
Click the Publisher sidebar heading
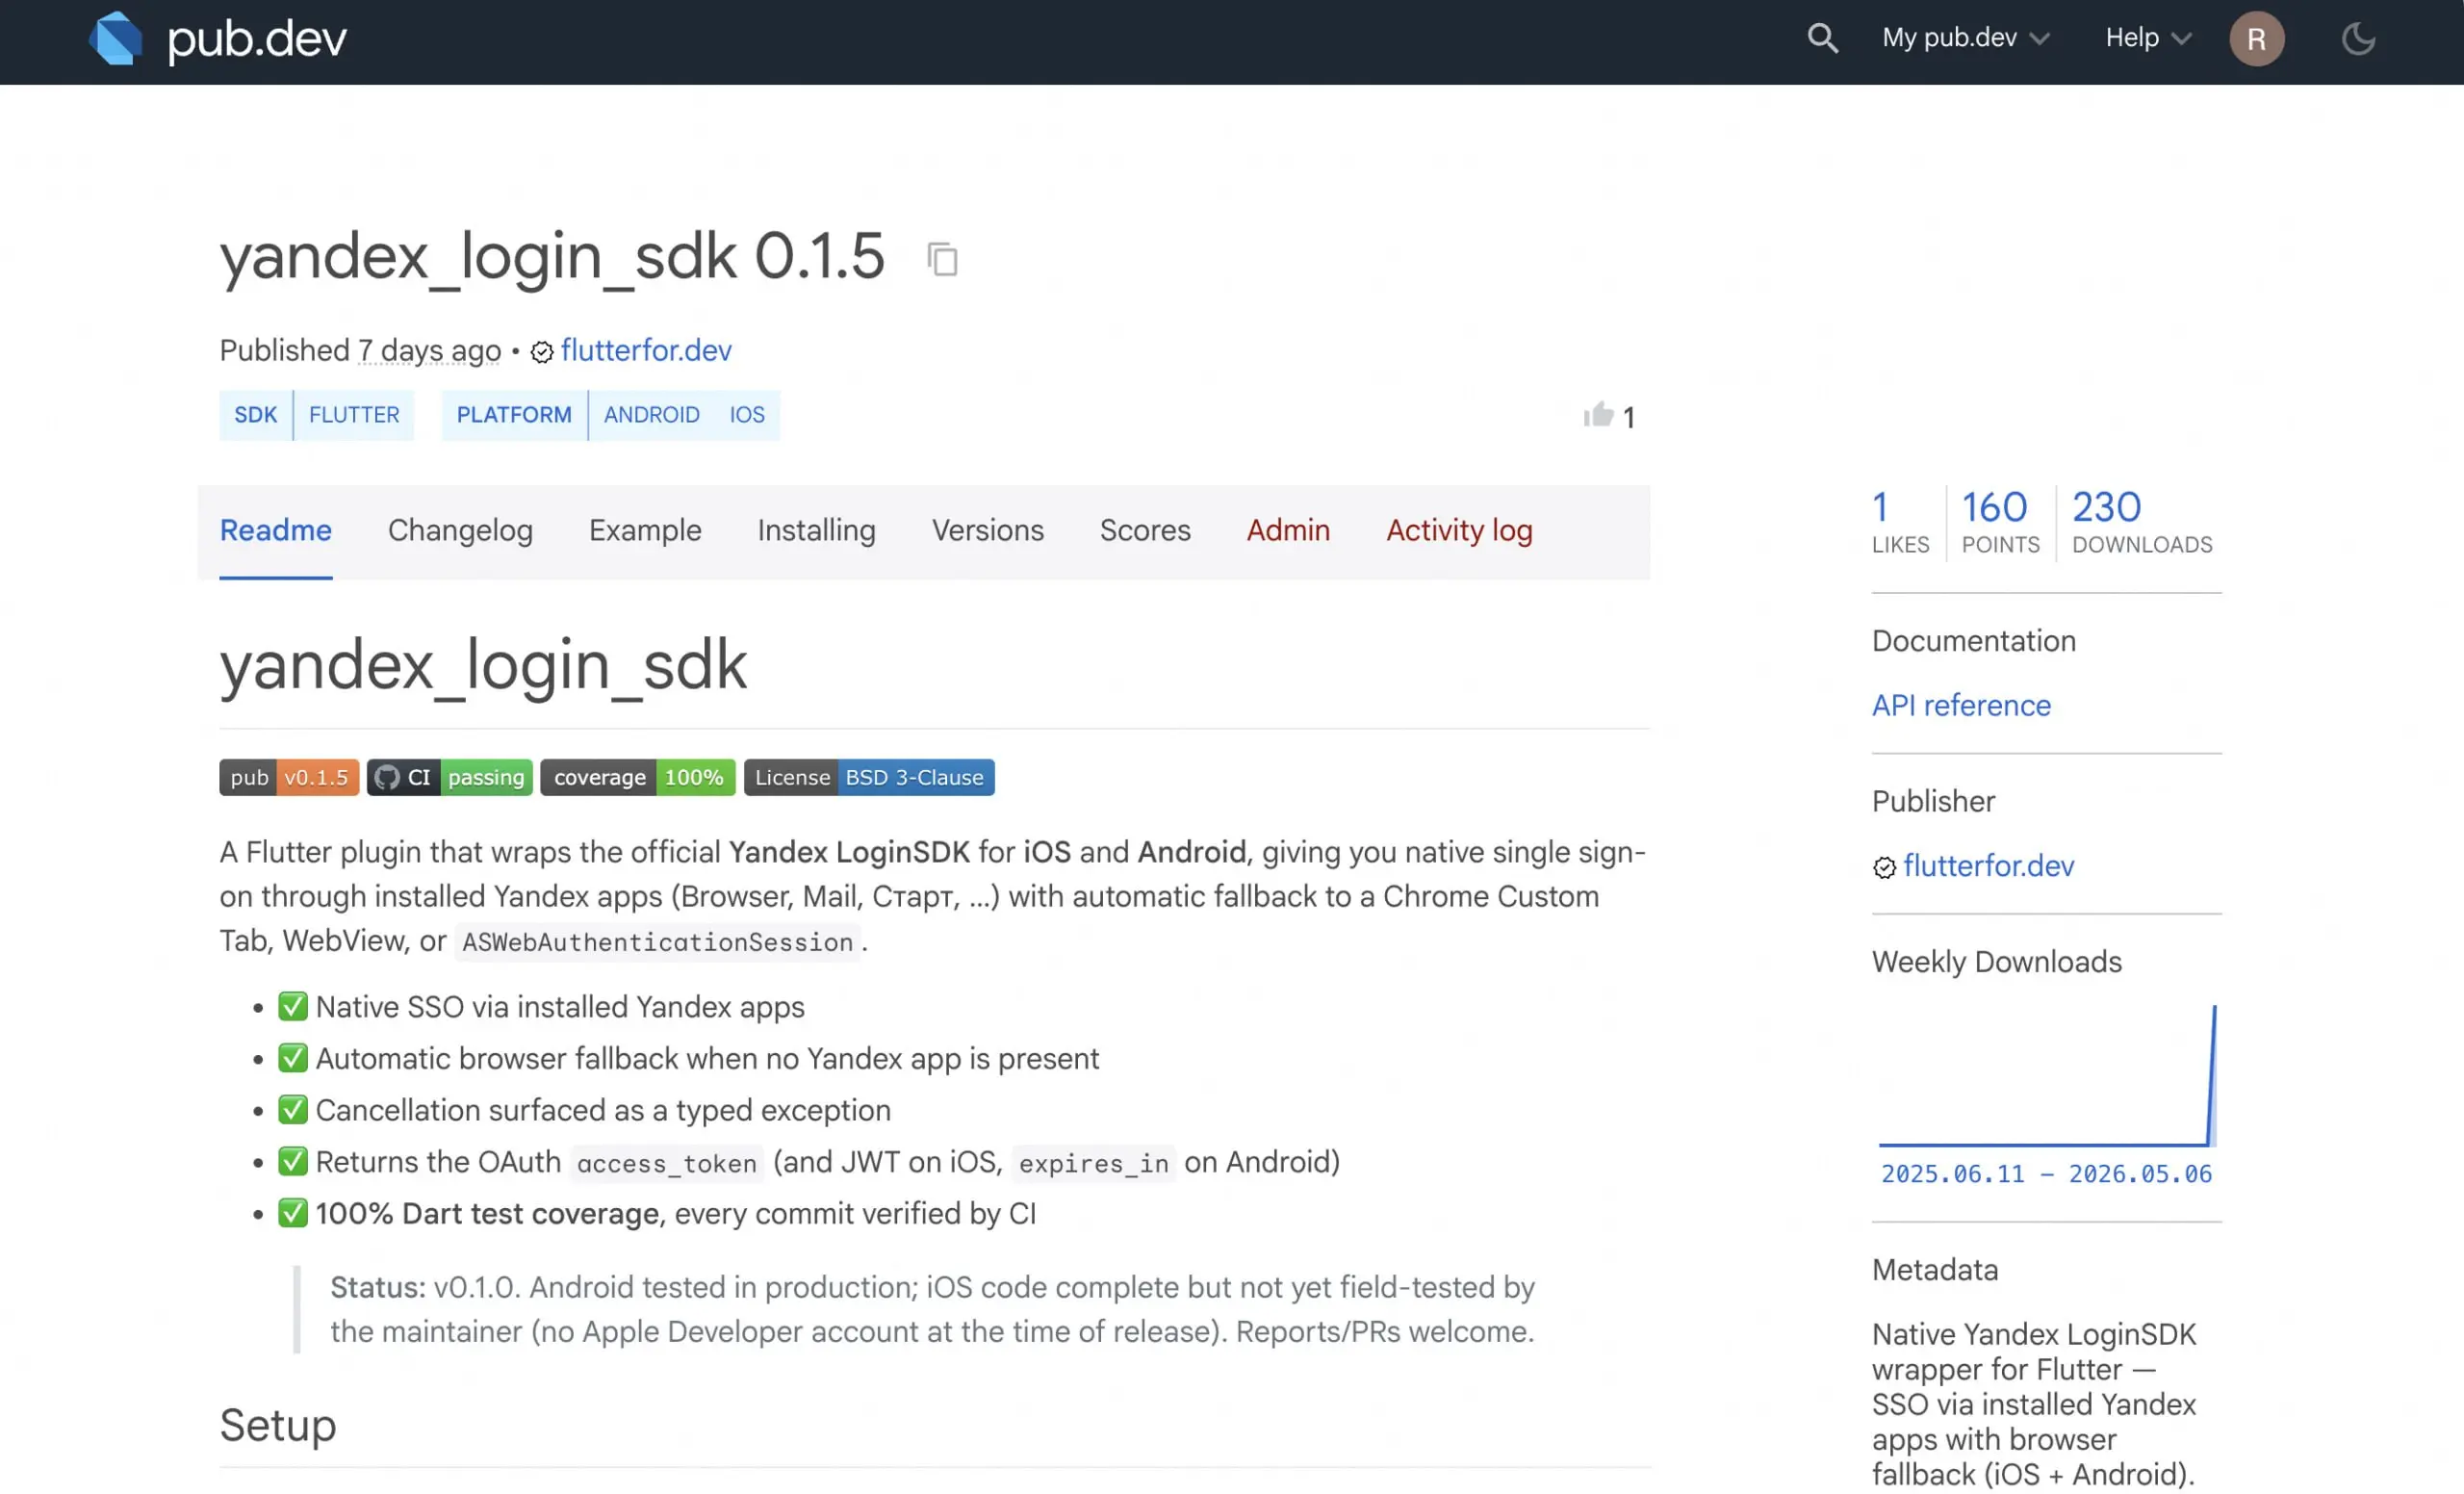point(1933,801)
